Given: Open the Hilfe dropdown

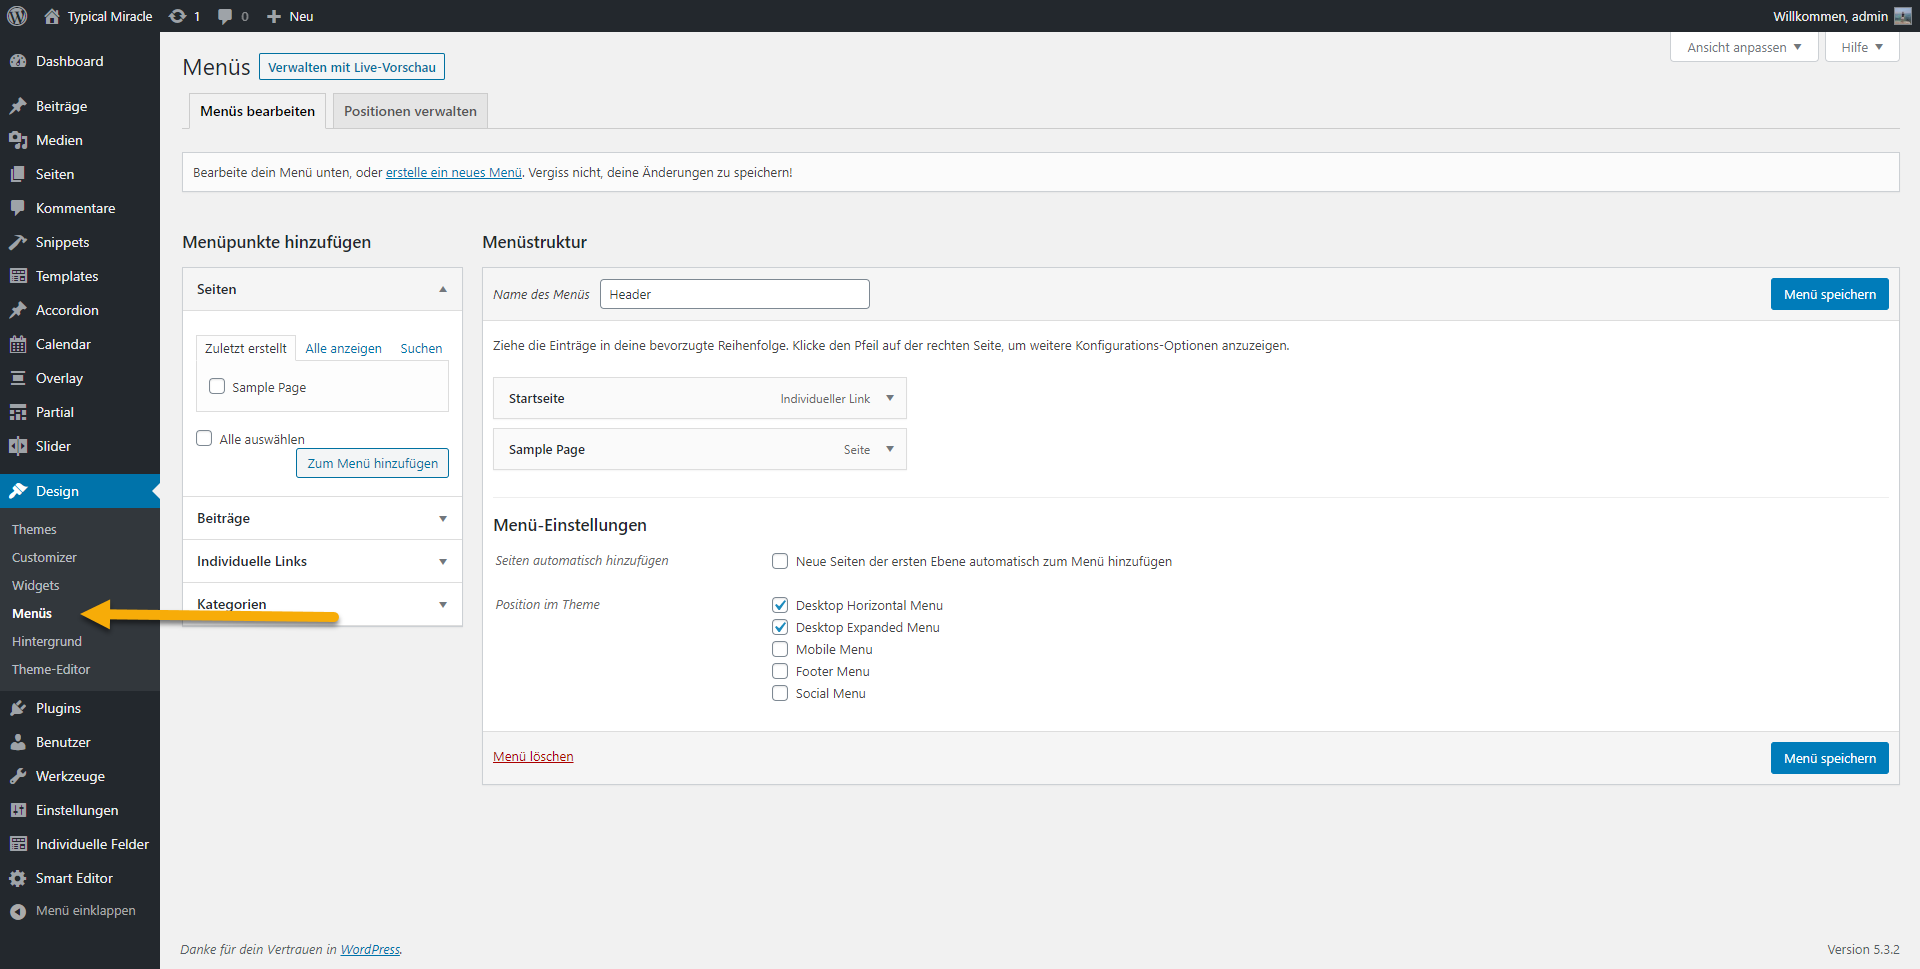Looking at the screenshot, I should (x=1862, y=47).
